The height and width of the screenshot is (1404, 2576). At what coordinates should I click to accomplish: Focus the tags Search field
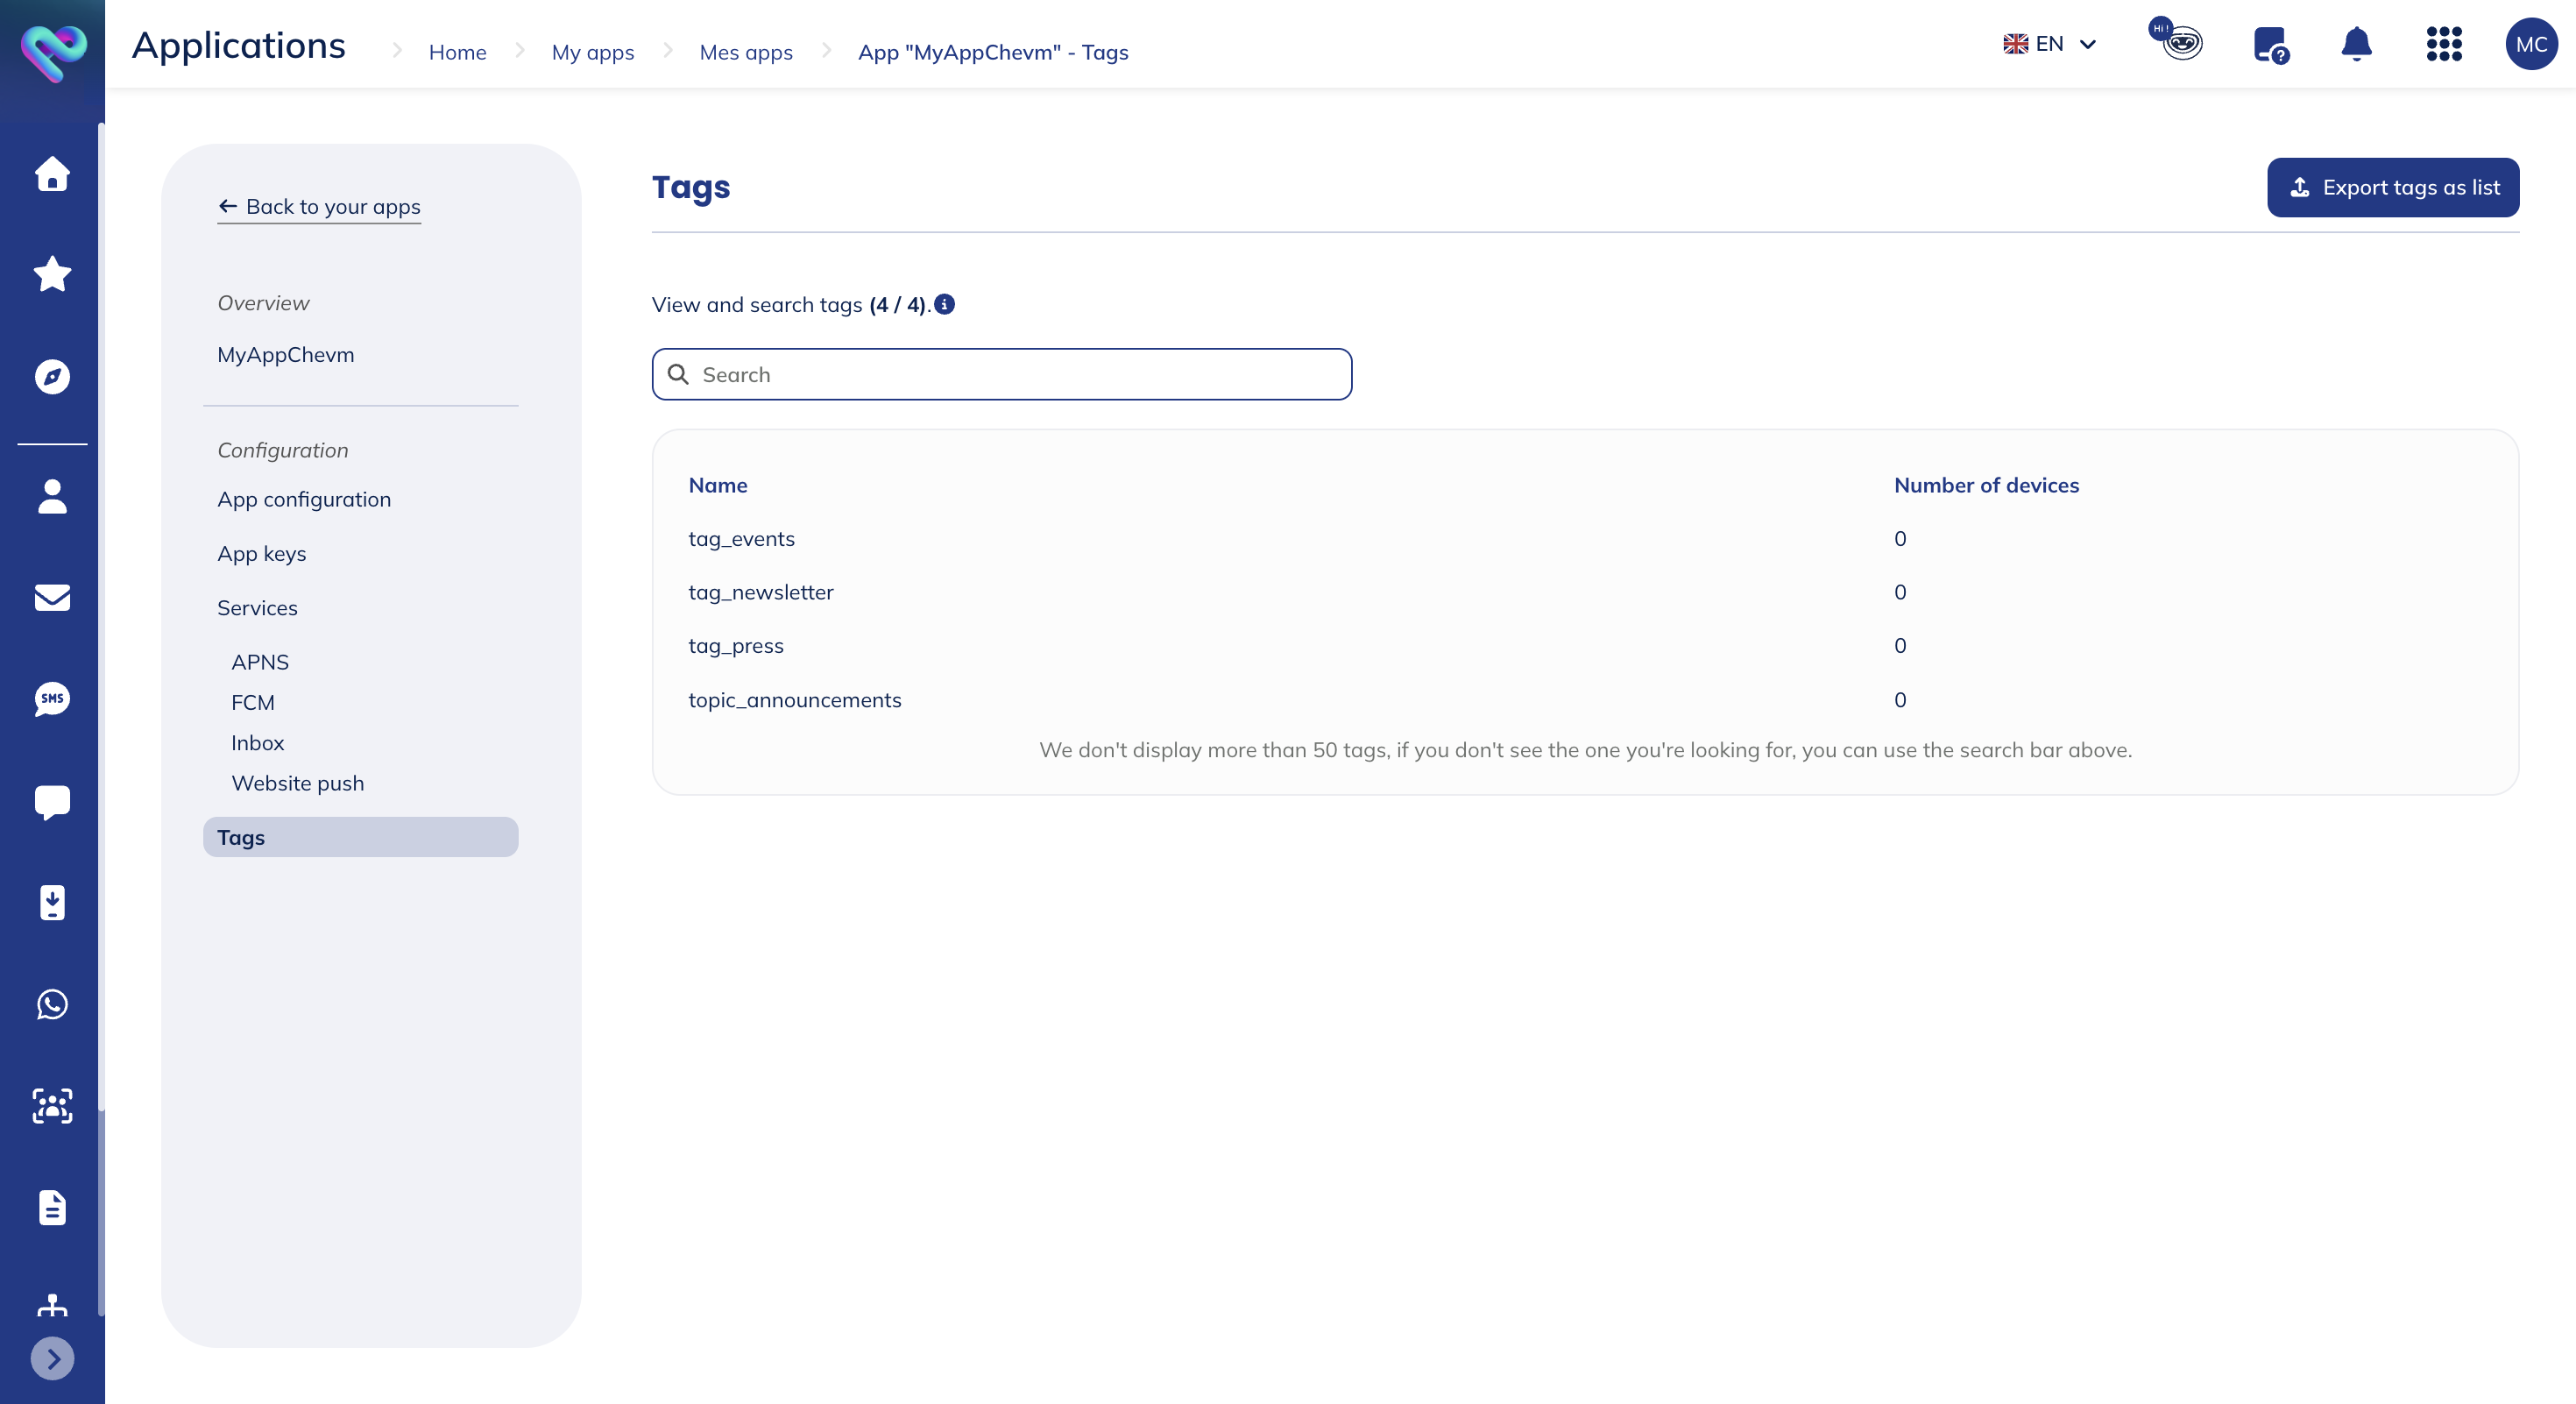(x=1002, y=374)
